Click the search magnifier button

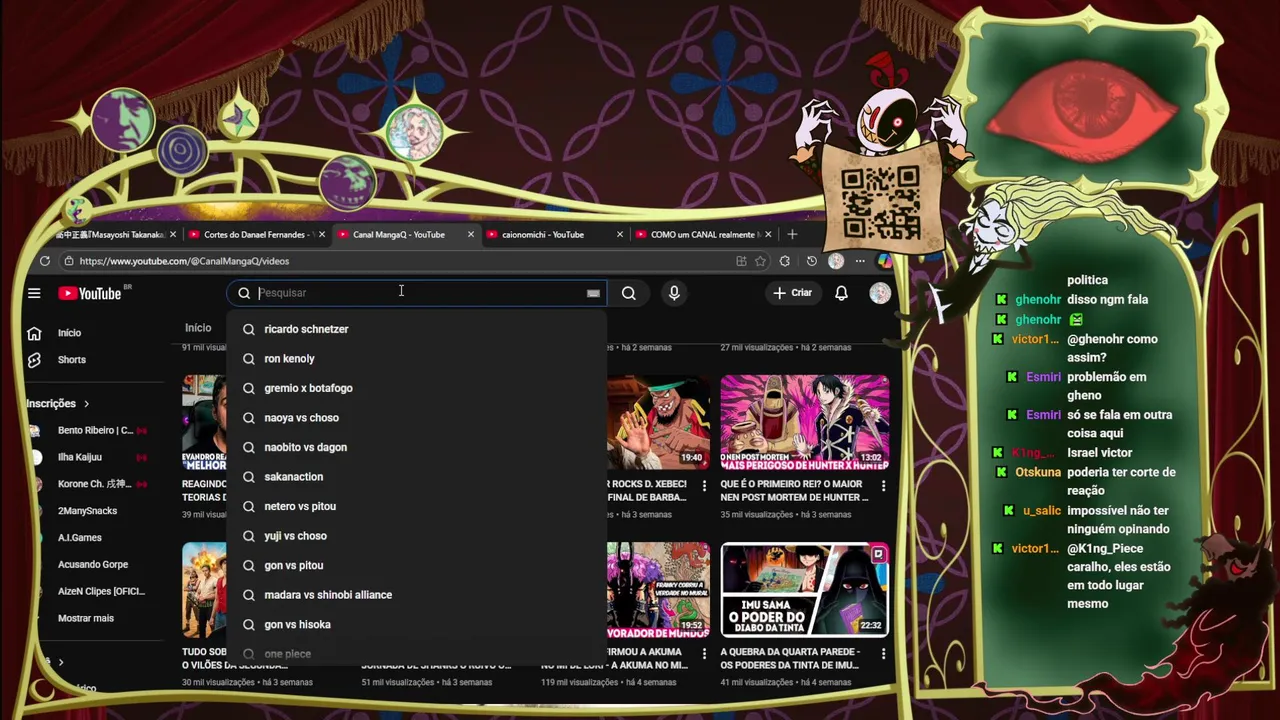click(629, 293)
